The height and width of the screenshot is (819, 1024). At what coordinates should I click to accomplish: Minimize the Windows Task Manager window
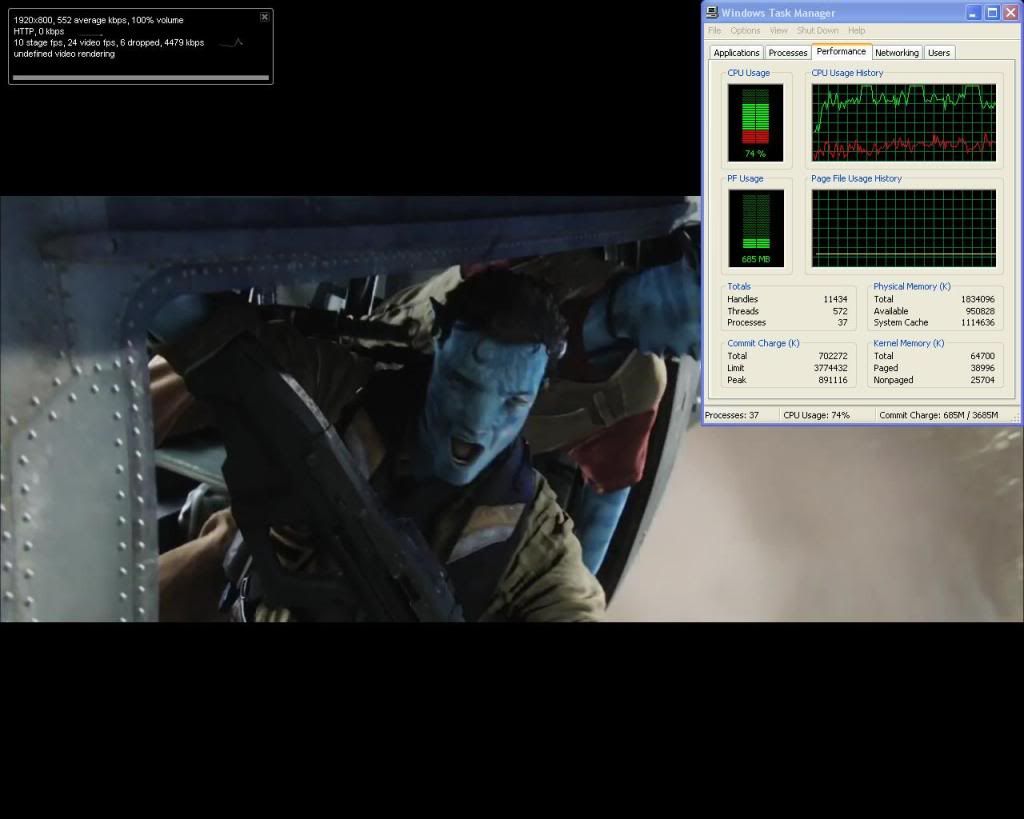point(973,12)
